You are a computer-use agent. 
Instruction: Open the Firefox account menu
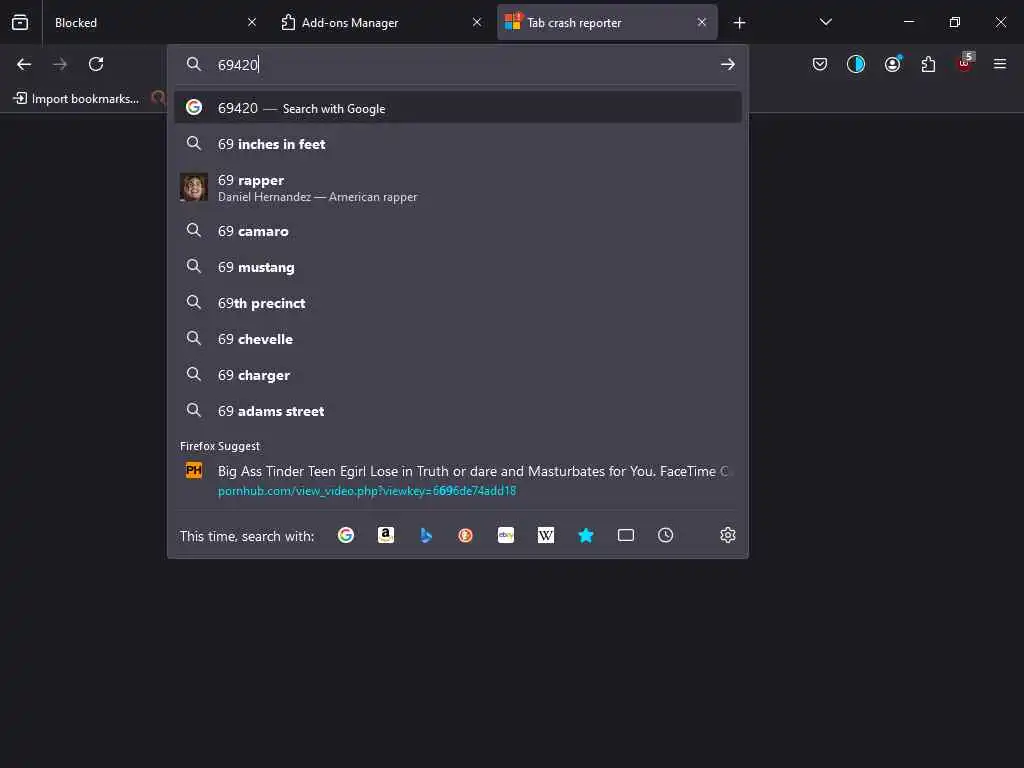893,64
